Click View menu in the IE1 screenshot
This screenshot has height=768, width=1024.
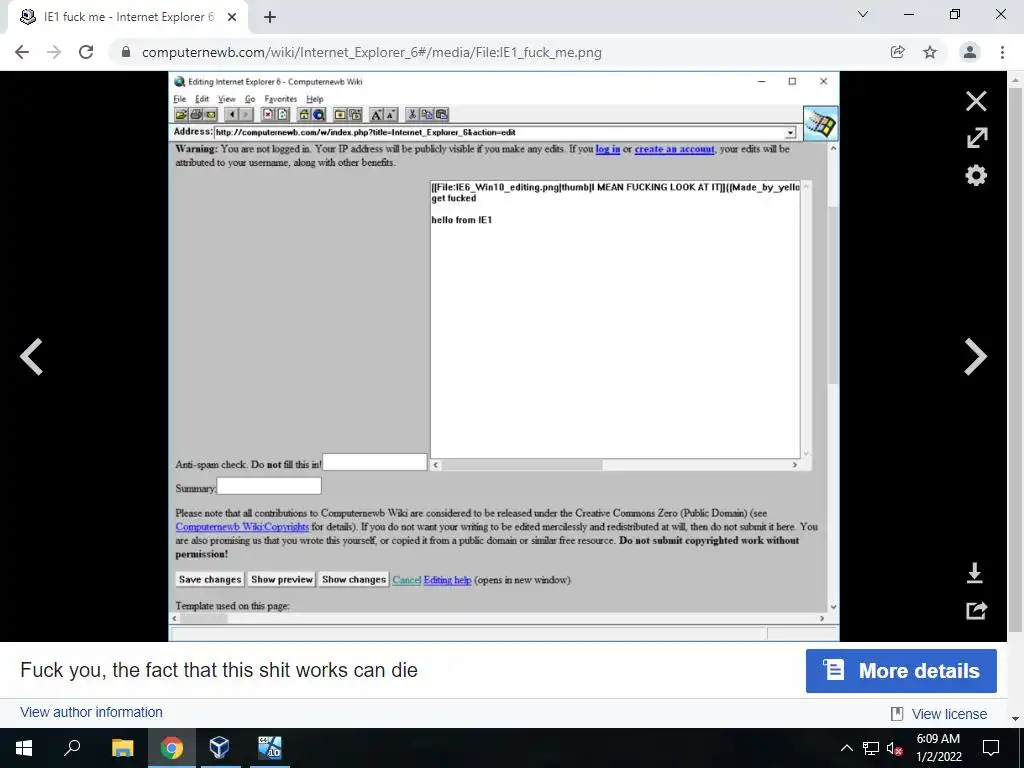(226, 99)
